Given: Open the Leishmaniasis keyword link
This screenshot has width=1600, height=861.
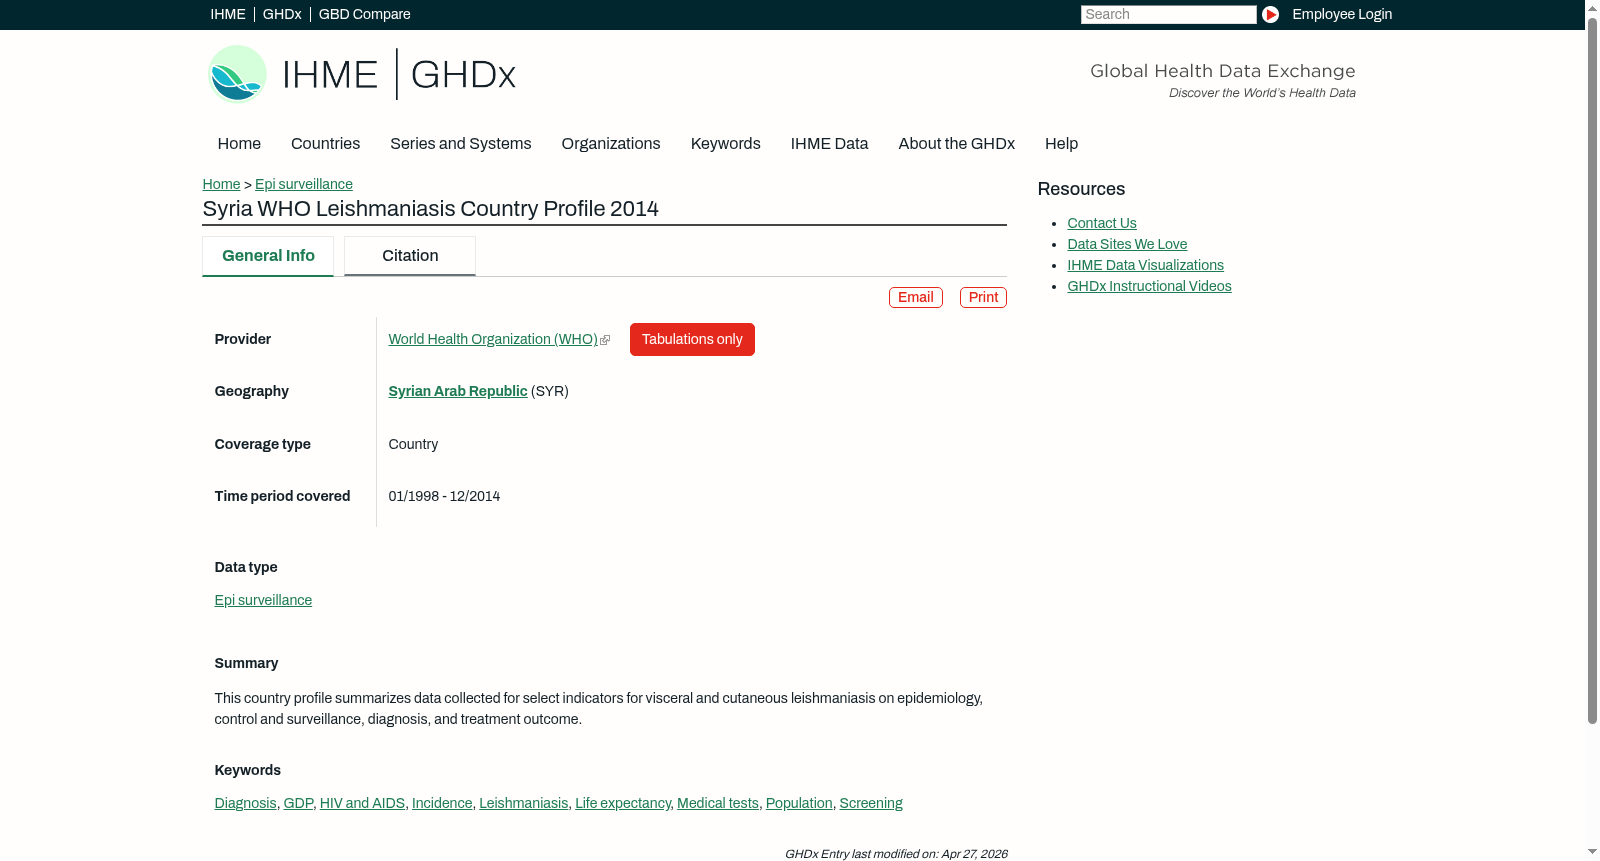Looking at the screenshot, I should pyautogui.click(x=524, y=803).
